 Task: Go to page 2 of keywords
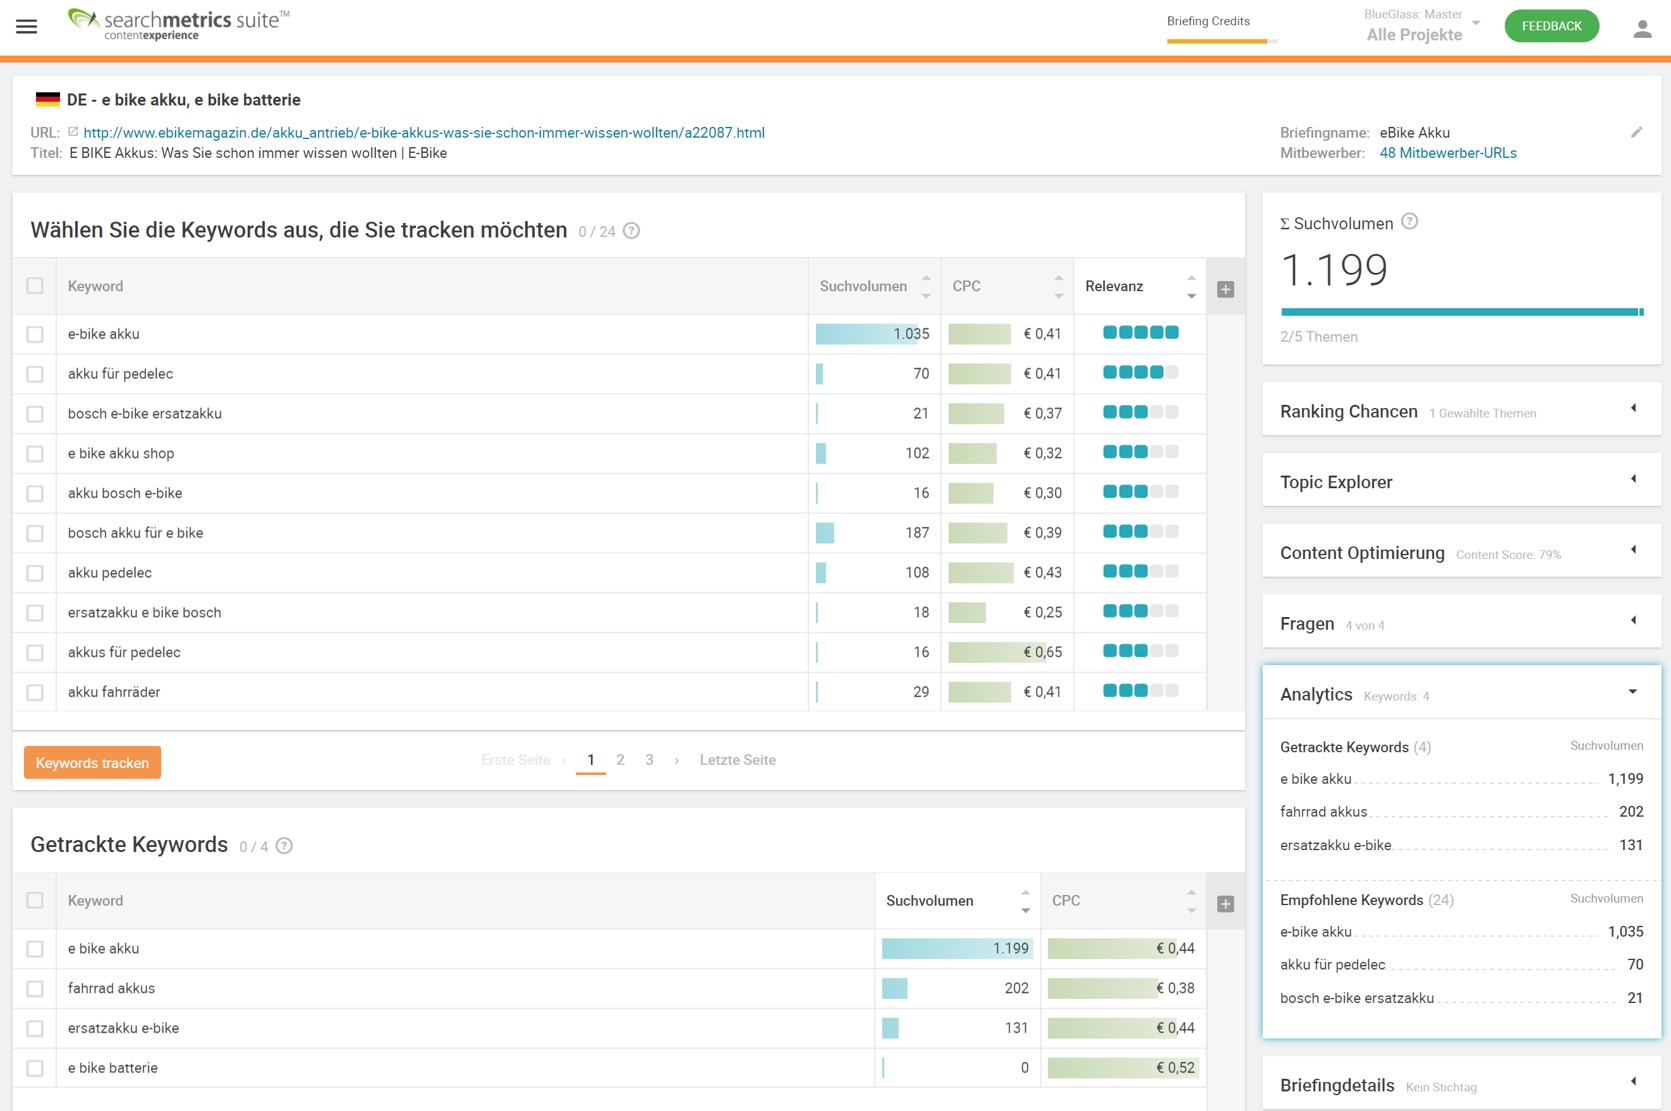pyautogui.click(x=620, y=760)
